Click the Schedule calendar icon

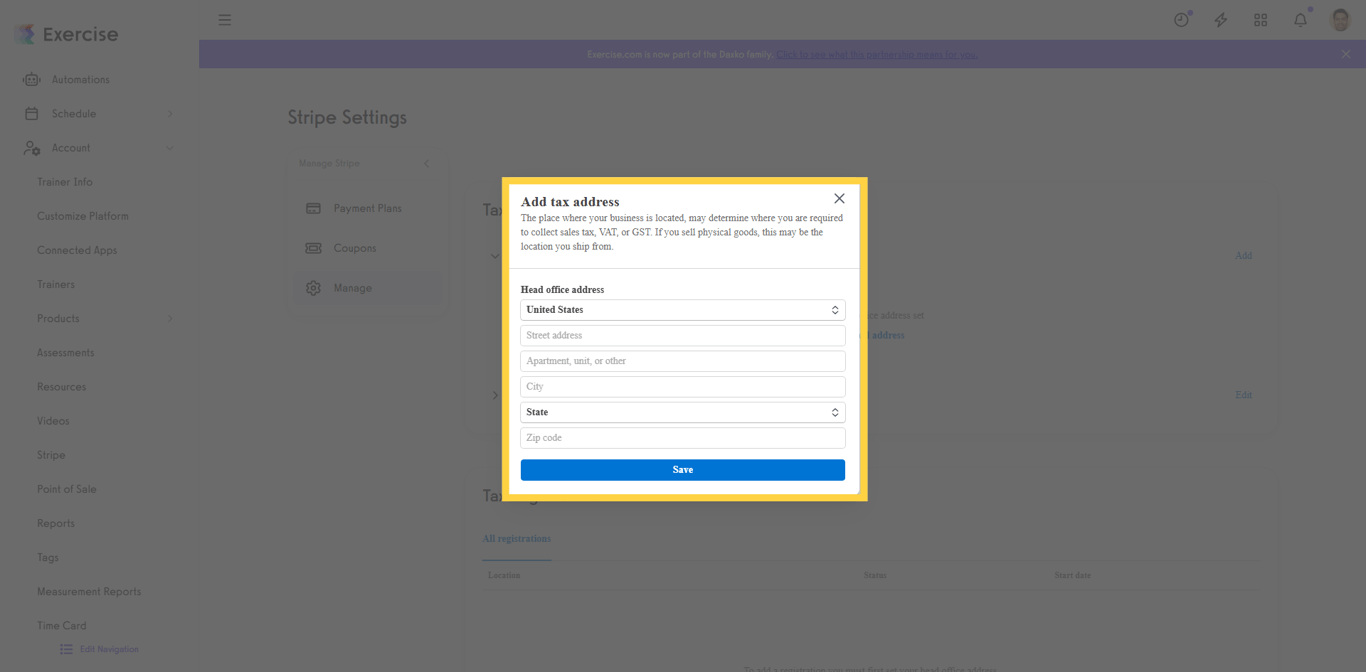point(31,113)
